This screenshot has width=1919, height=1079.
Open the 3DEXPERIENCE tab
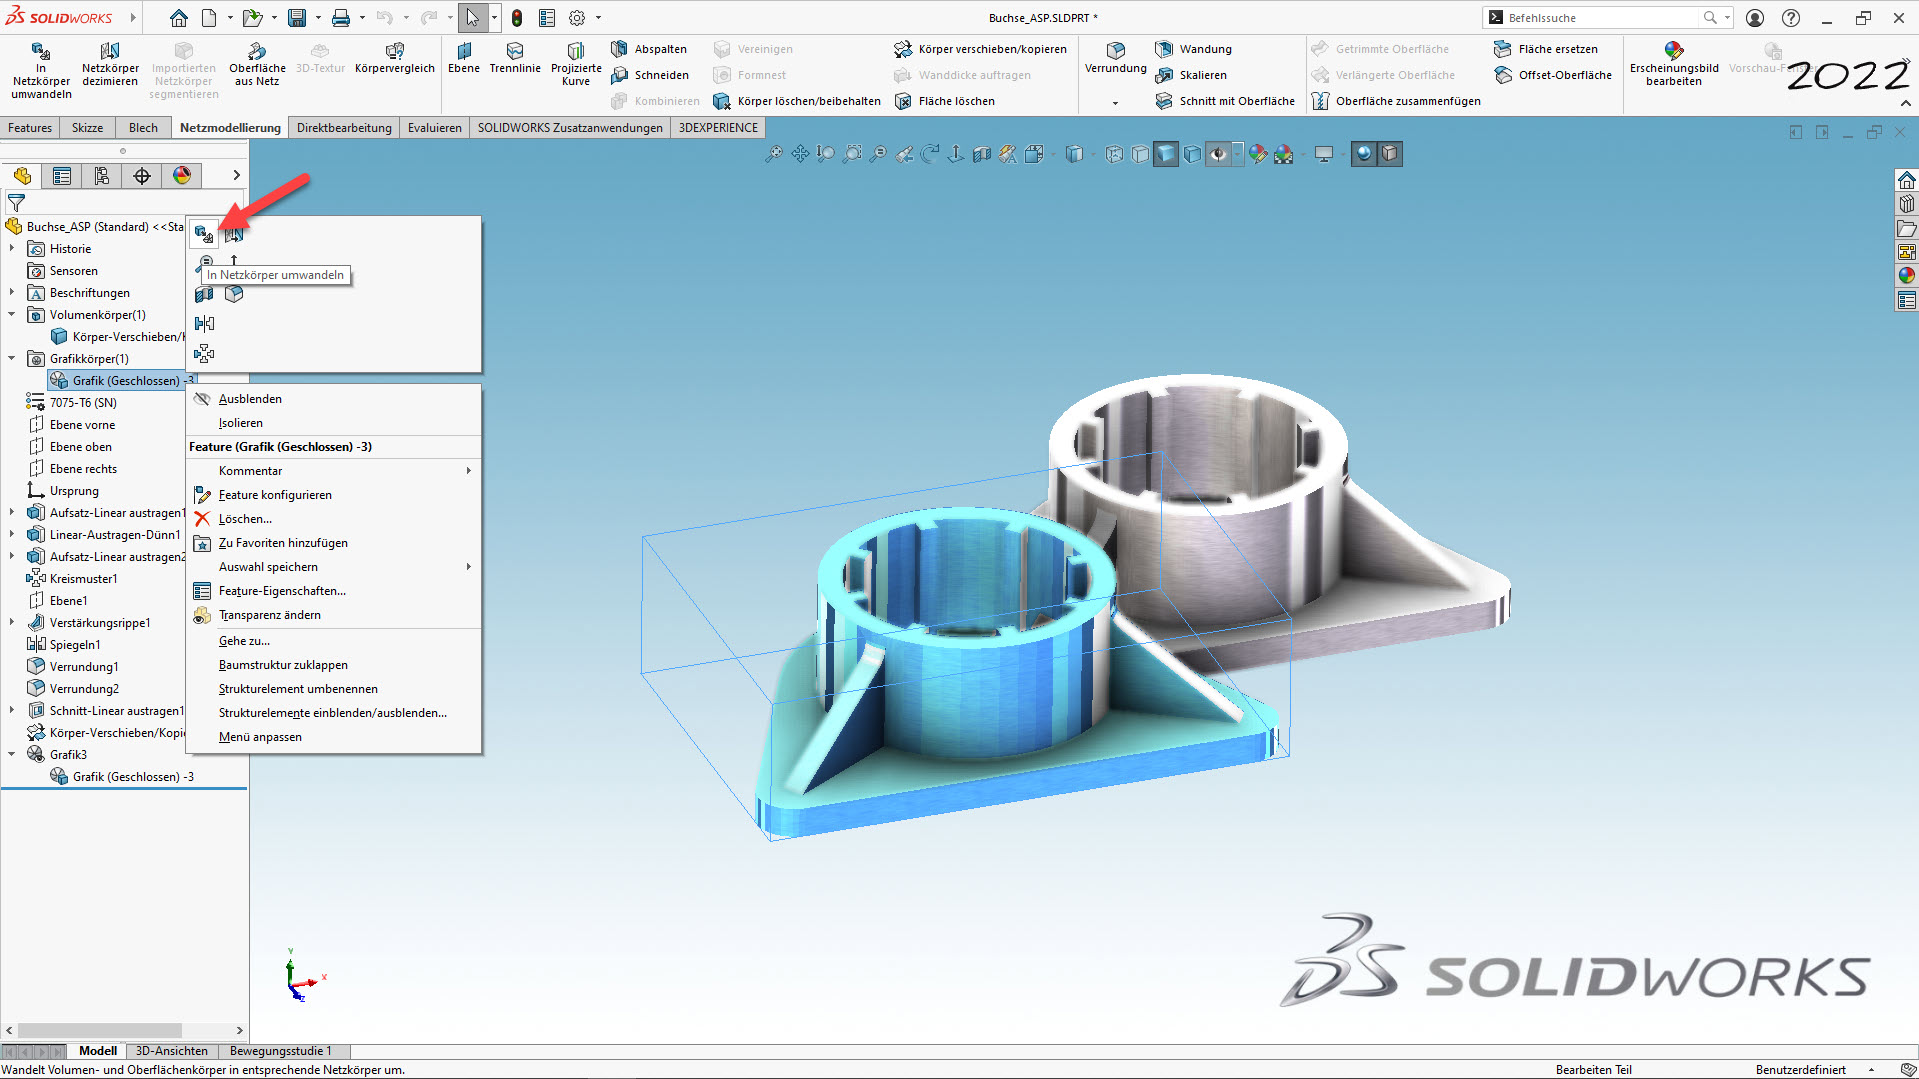[718, 128]
